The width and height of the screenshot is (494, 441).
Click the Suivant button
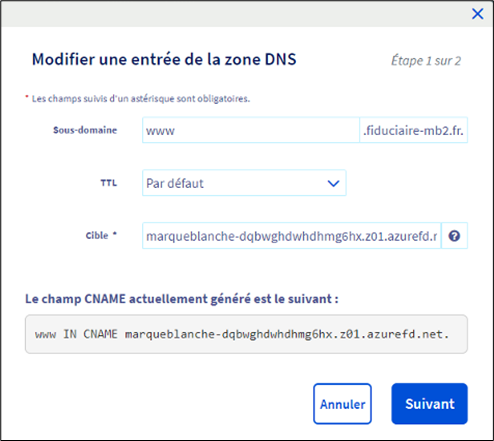429,404
